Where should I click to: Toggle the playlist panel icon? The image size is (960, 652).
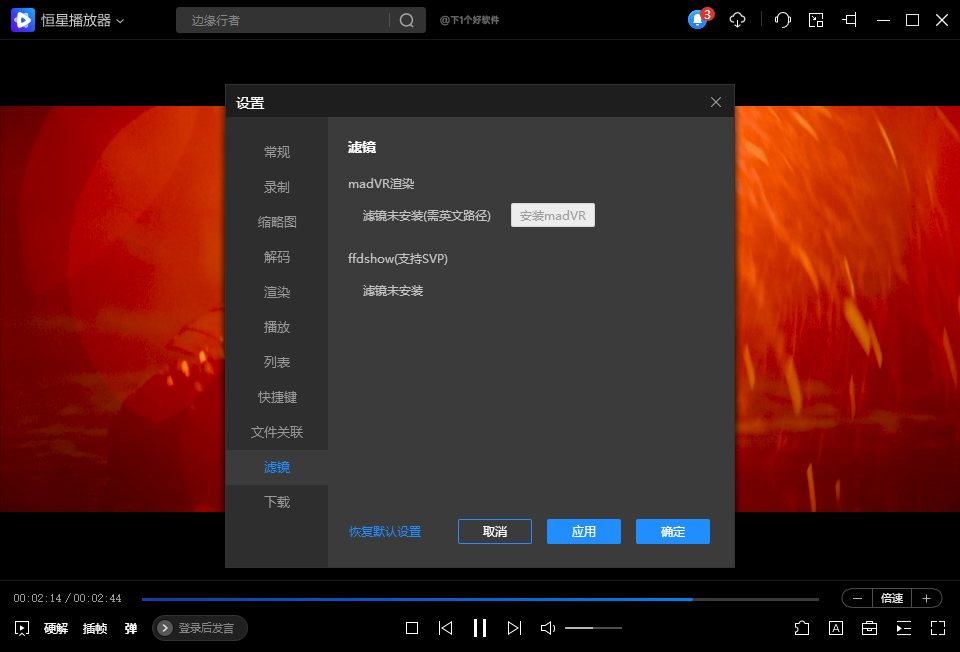[904, 628]
